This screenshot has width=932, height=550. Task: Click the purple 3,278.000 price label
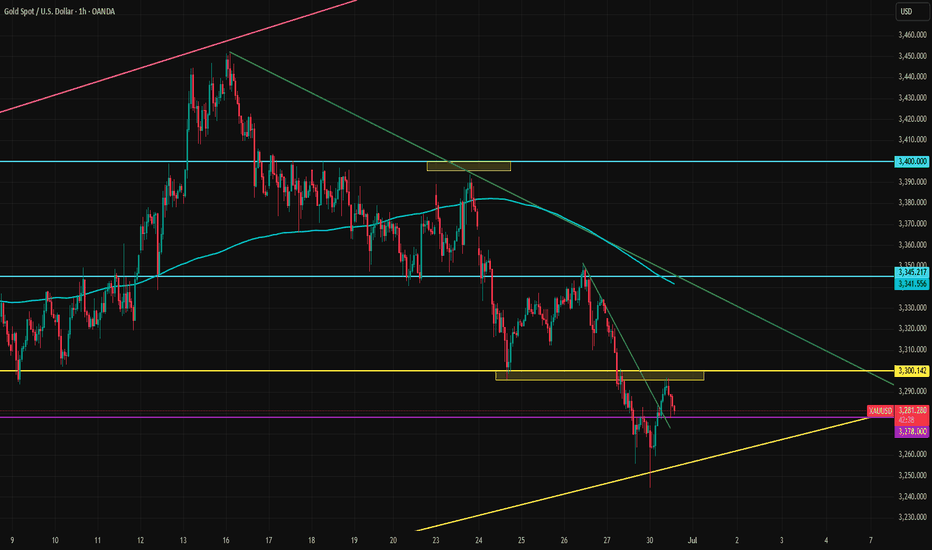click(x=912, y=432)
